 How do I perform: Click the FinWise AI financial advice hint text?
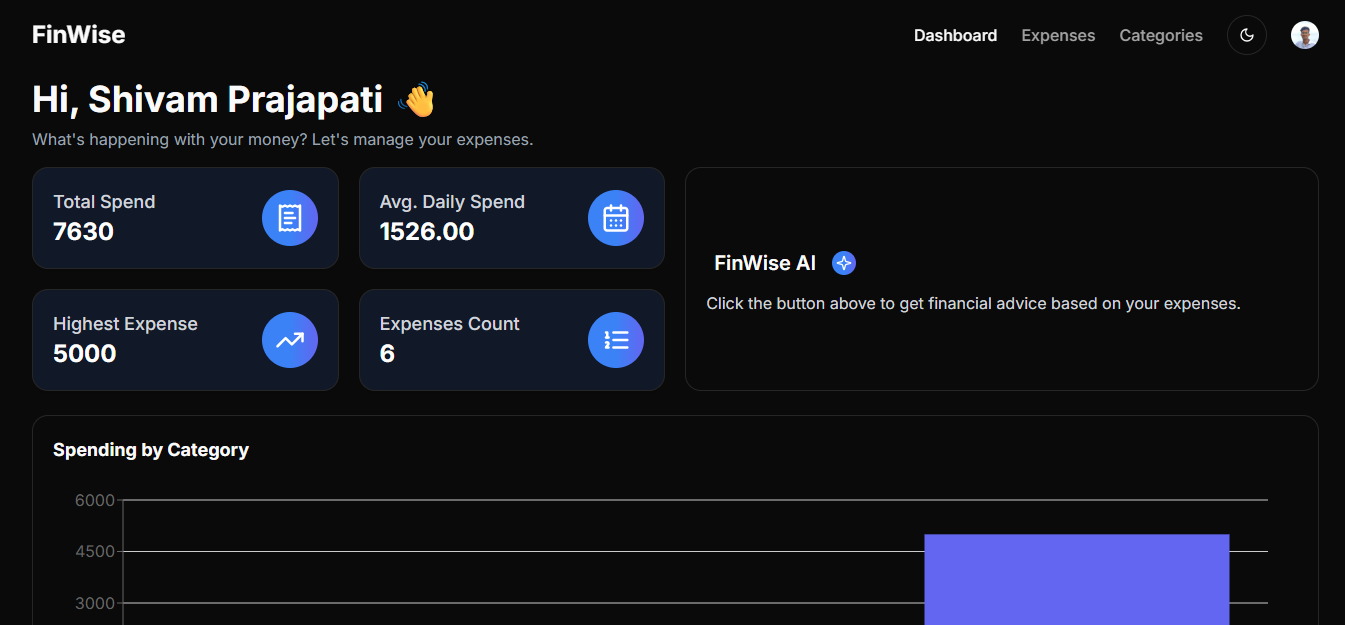pos(973,303)
